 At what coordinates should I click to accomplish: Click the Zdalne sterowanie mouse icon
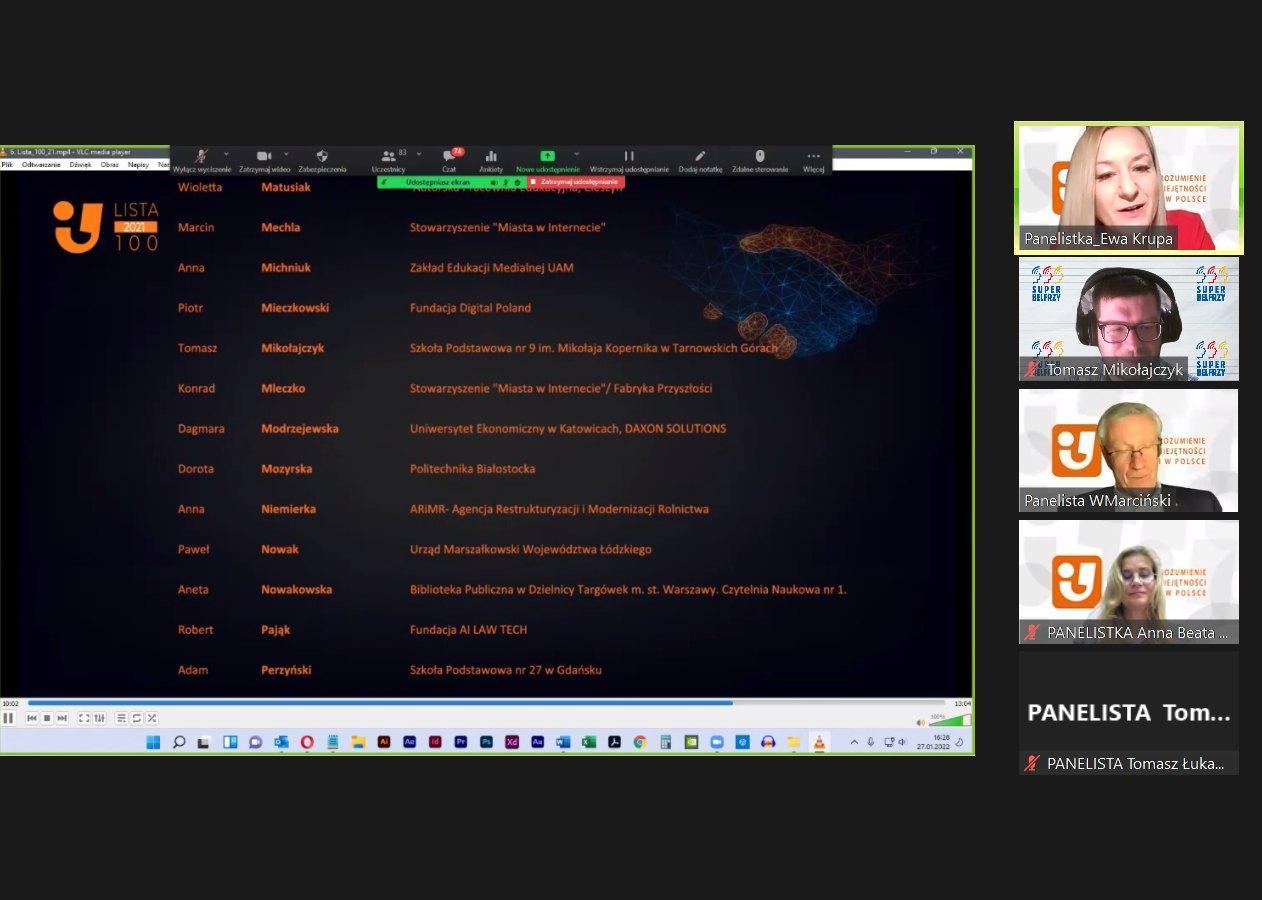pos(759,160)
